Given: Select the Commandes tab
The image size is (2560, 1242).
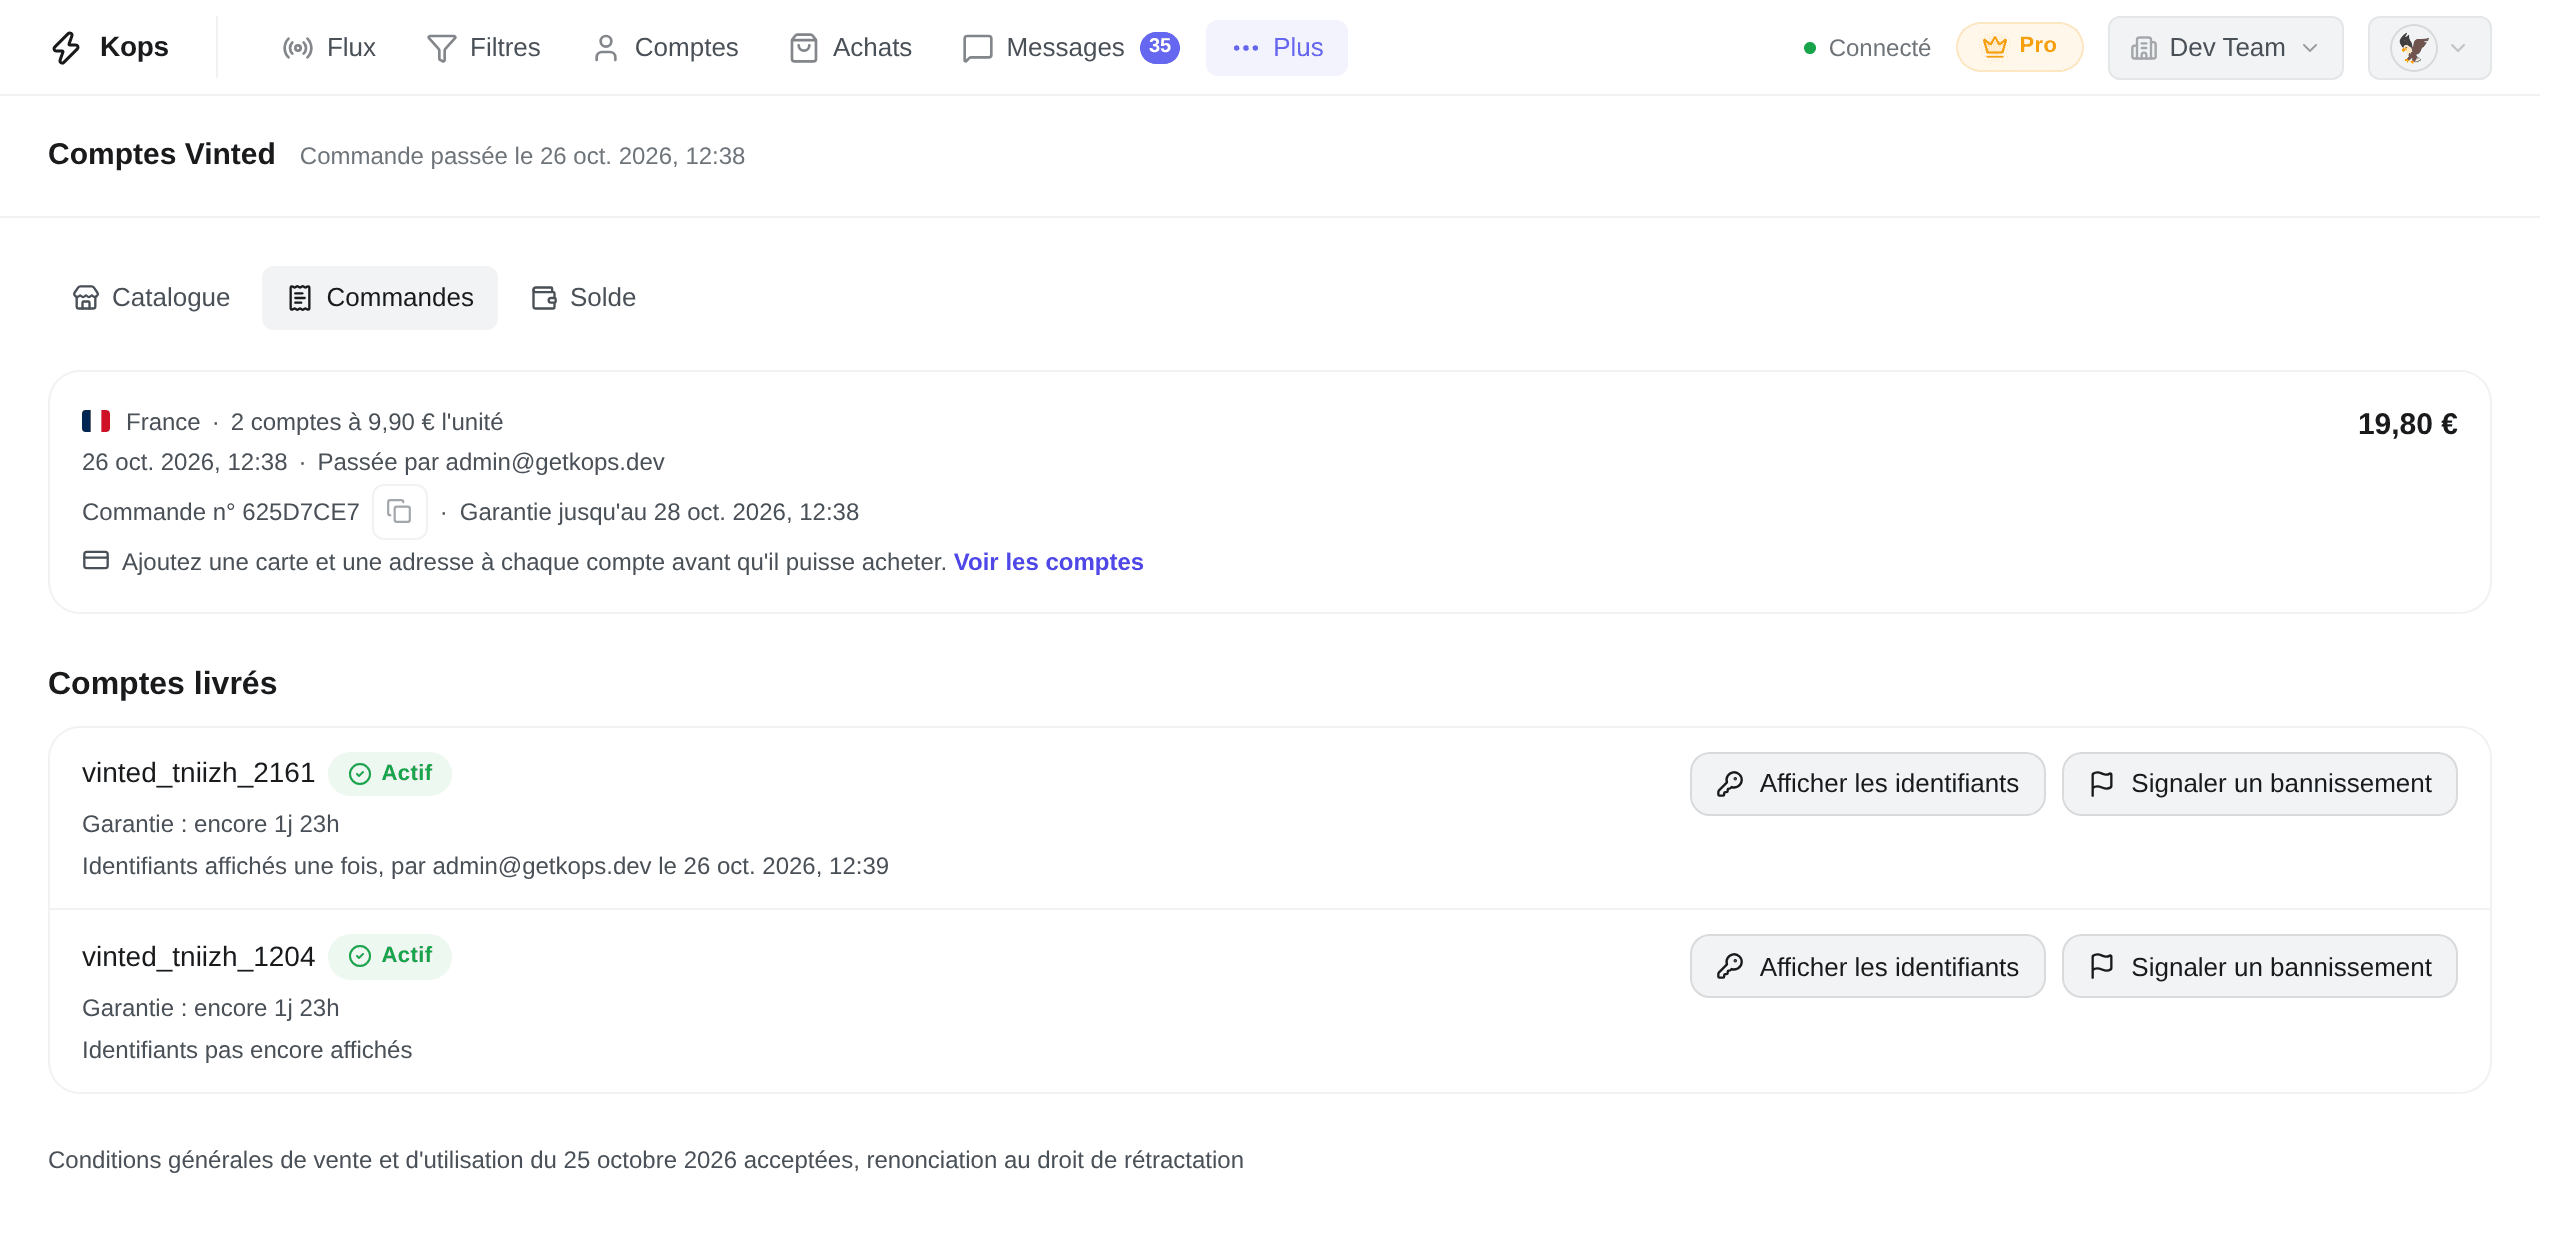Looking at the screenshot, I should pos(380,297).
